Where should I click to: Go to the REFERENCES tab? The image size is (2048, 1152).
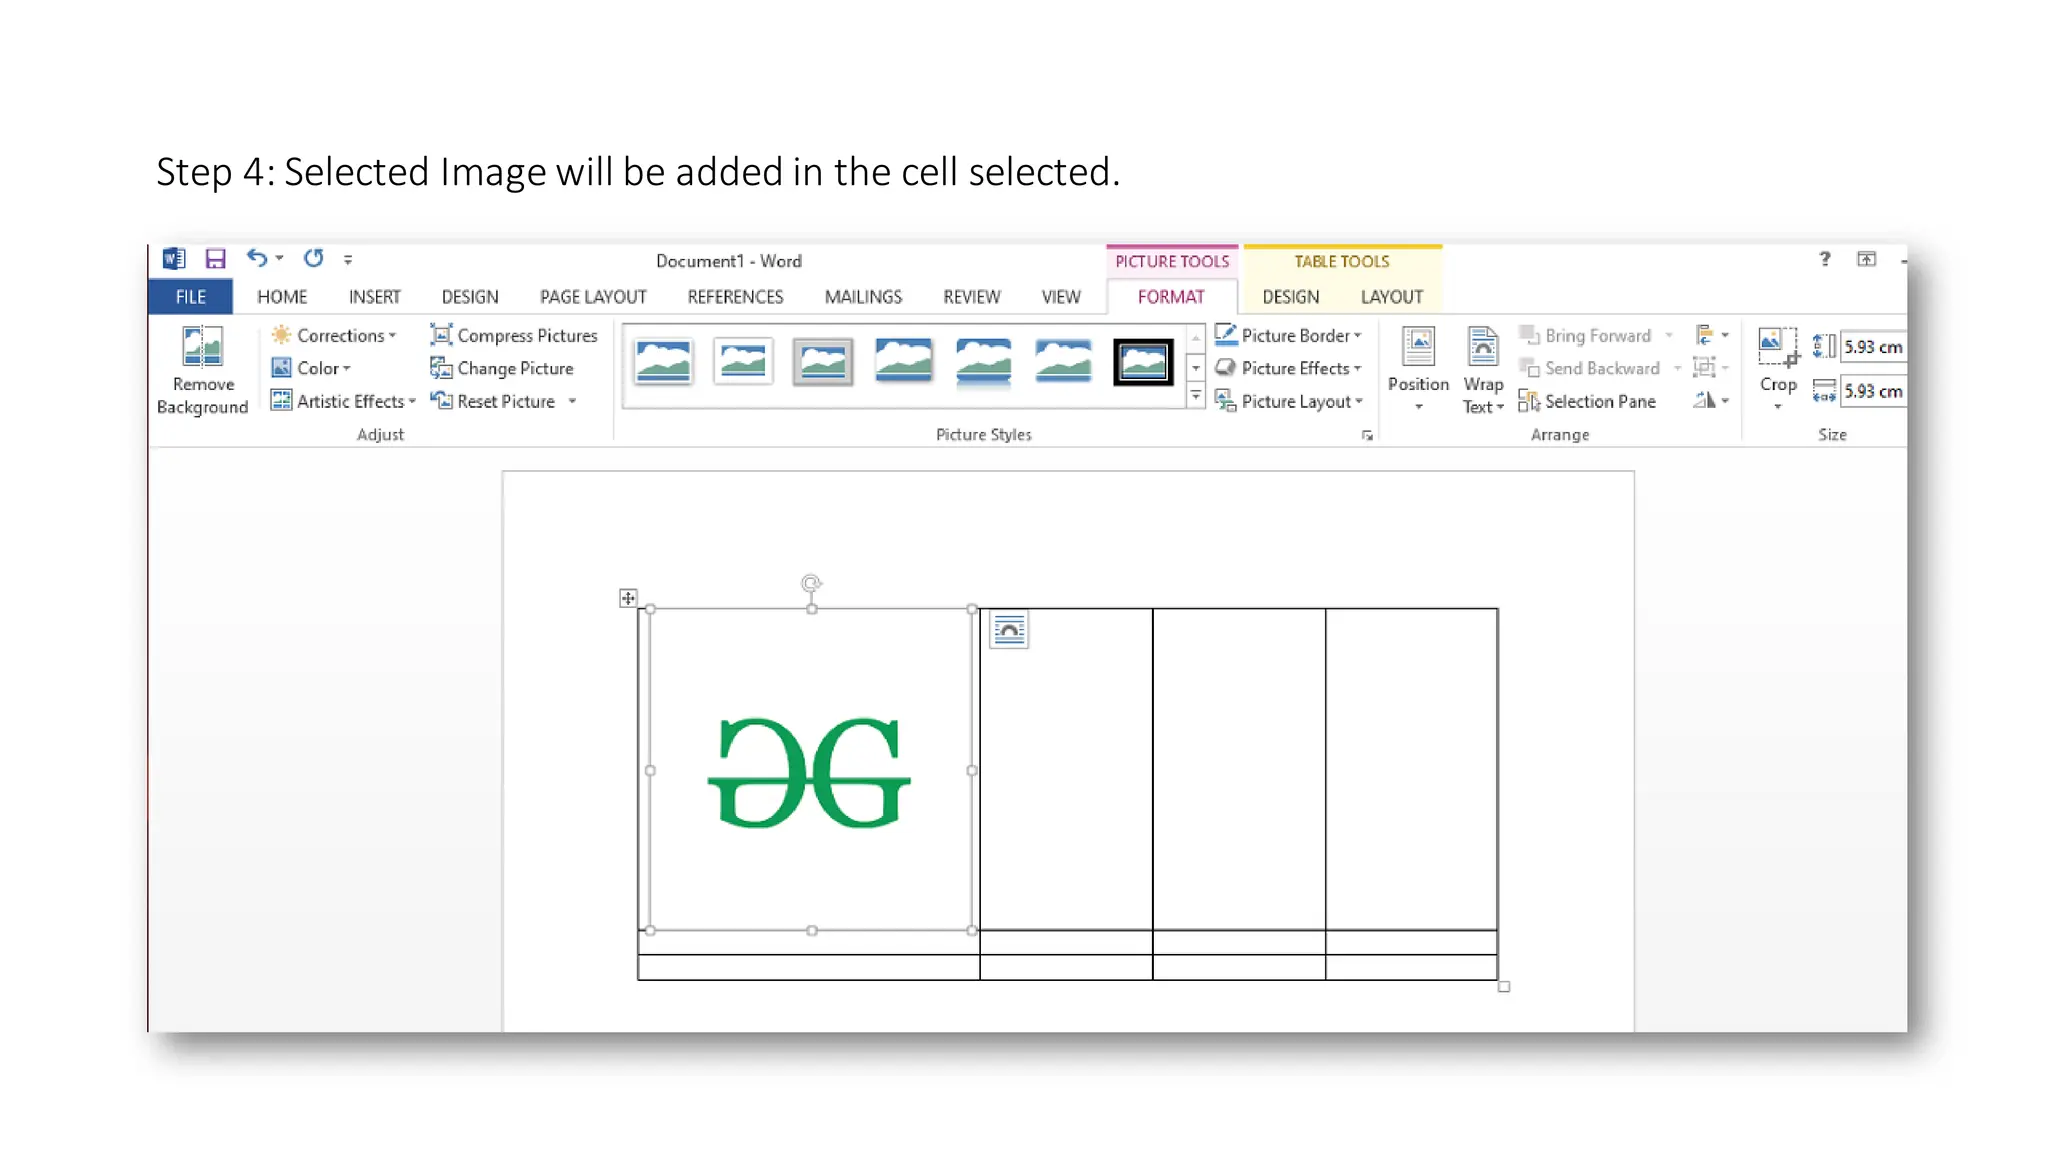tap(735, 297)
